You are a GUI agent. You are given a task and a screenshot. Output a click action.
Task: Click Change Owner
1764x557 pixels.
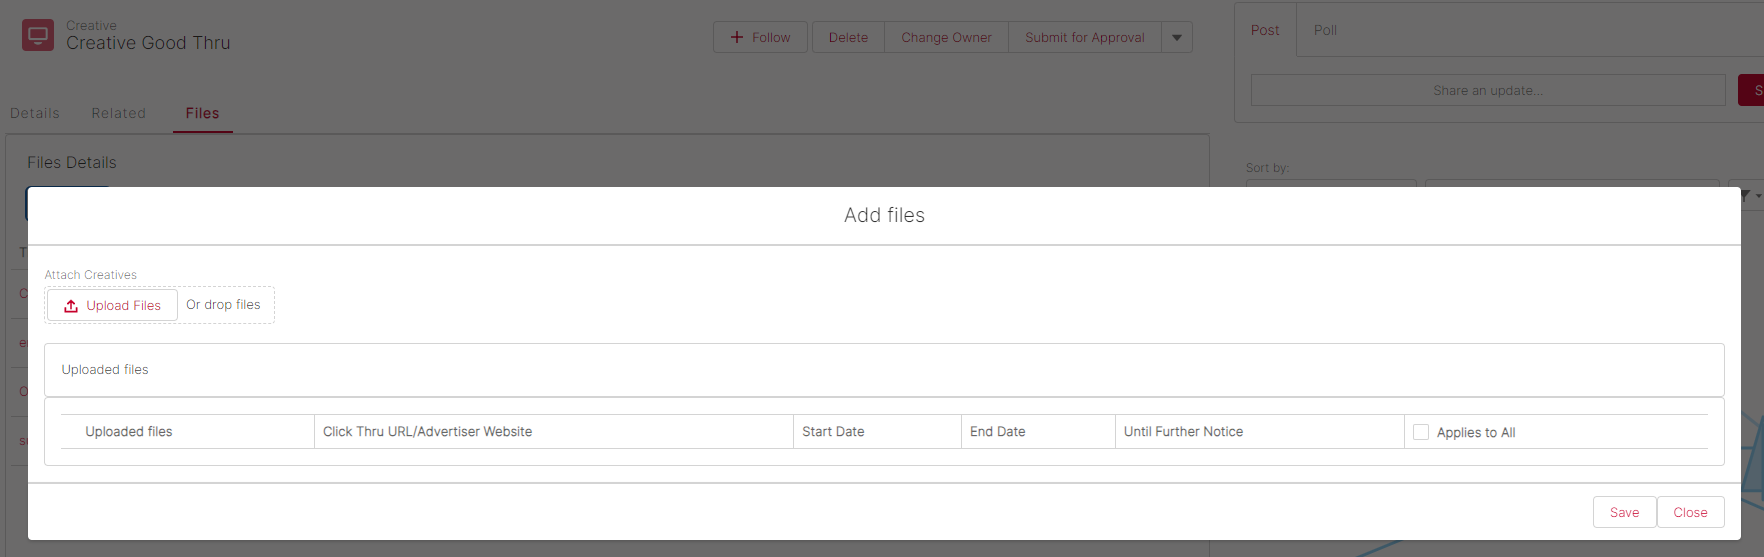(946, 37)
